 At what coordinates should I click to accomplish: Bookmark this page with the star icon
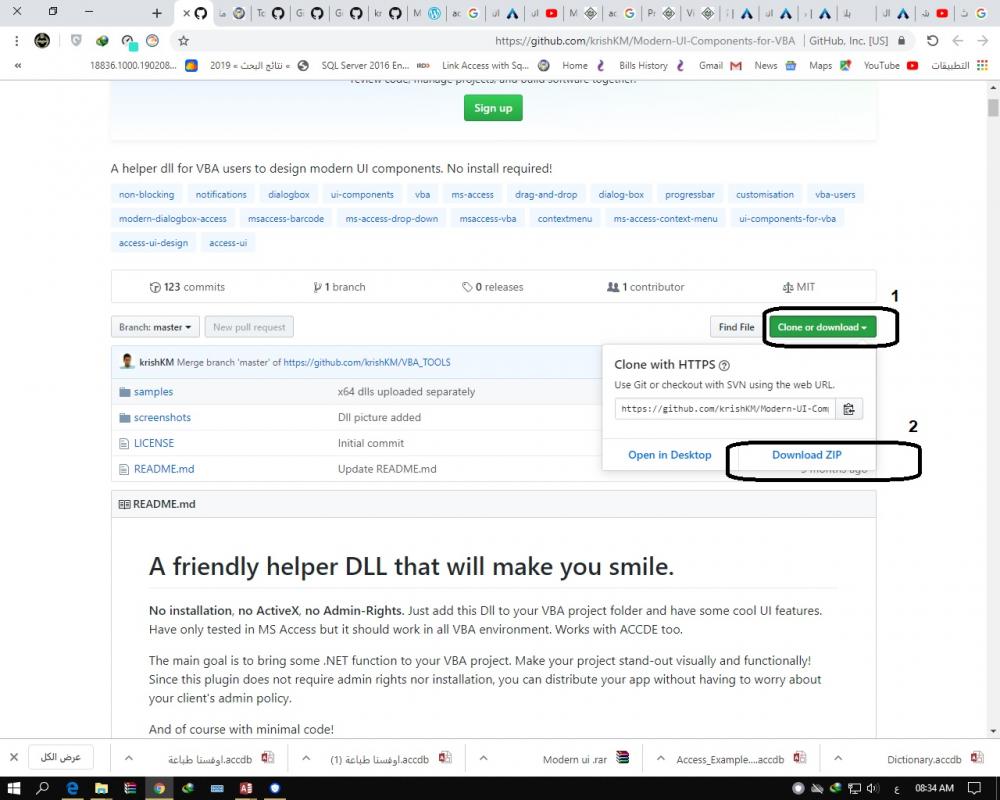(184, 41)
